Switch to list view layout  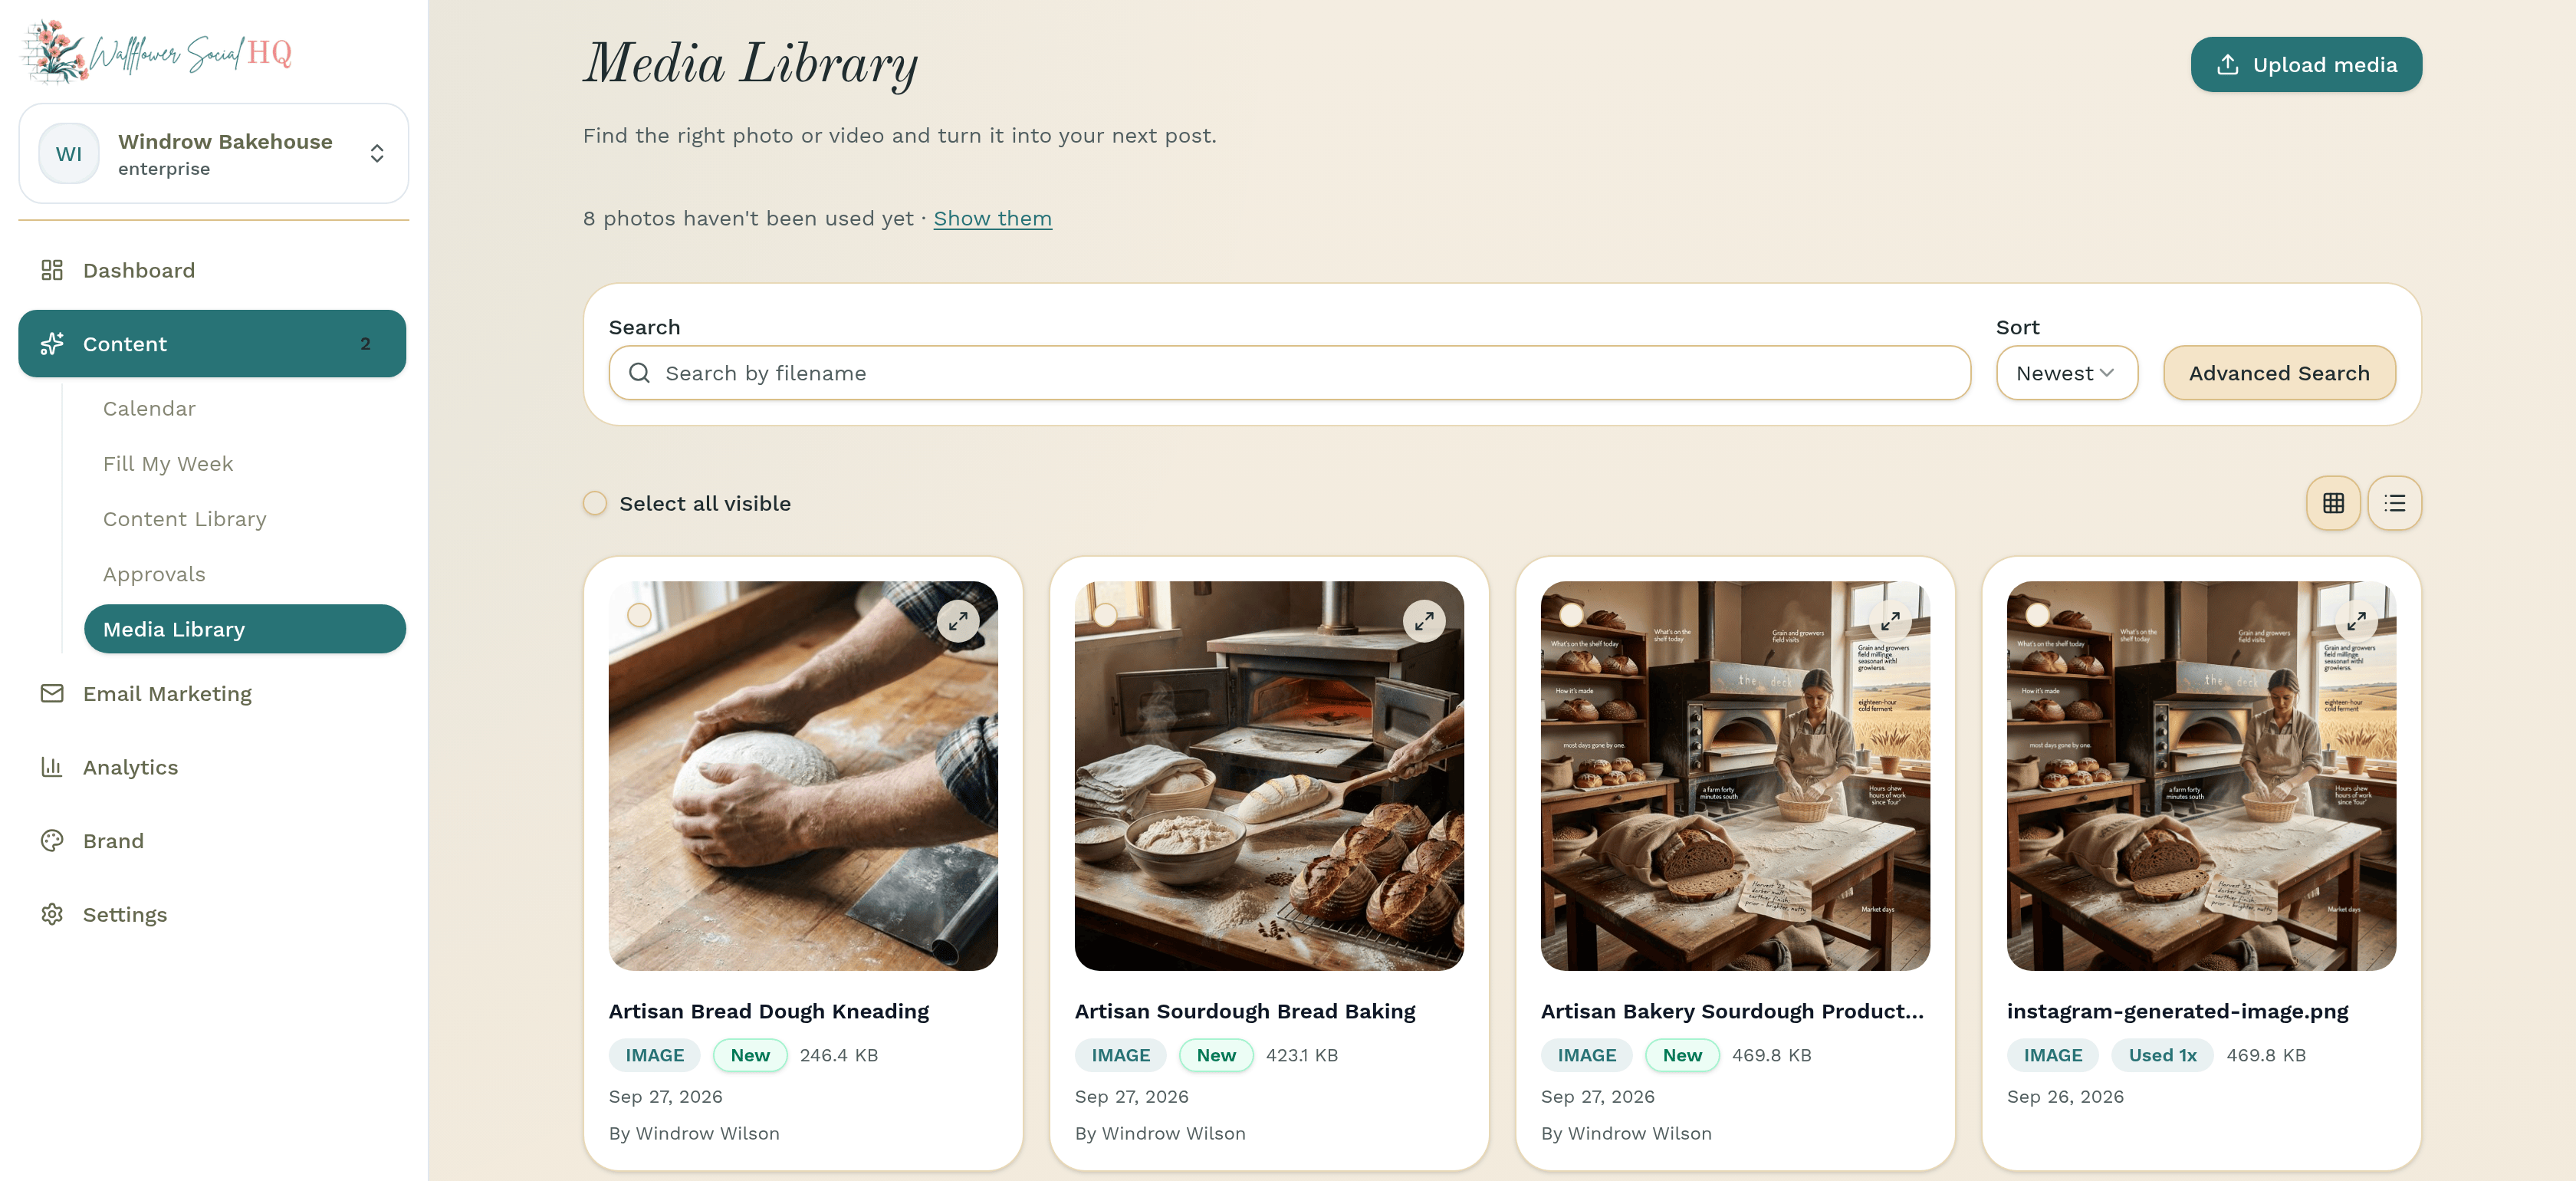tap(2394, 503)
